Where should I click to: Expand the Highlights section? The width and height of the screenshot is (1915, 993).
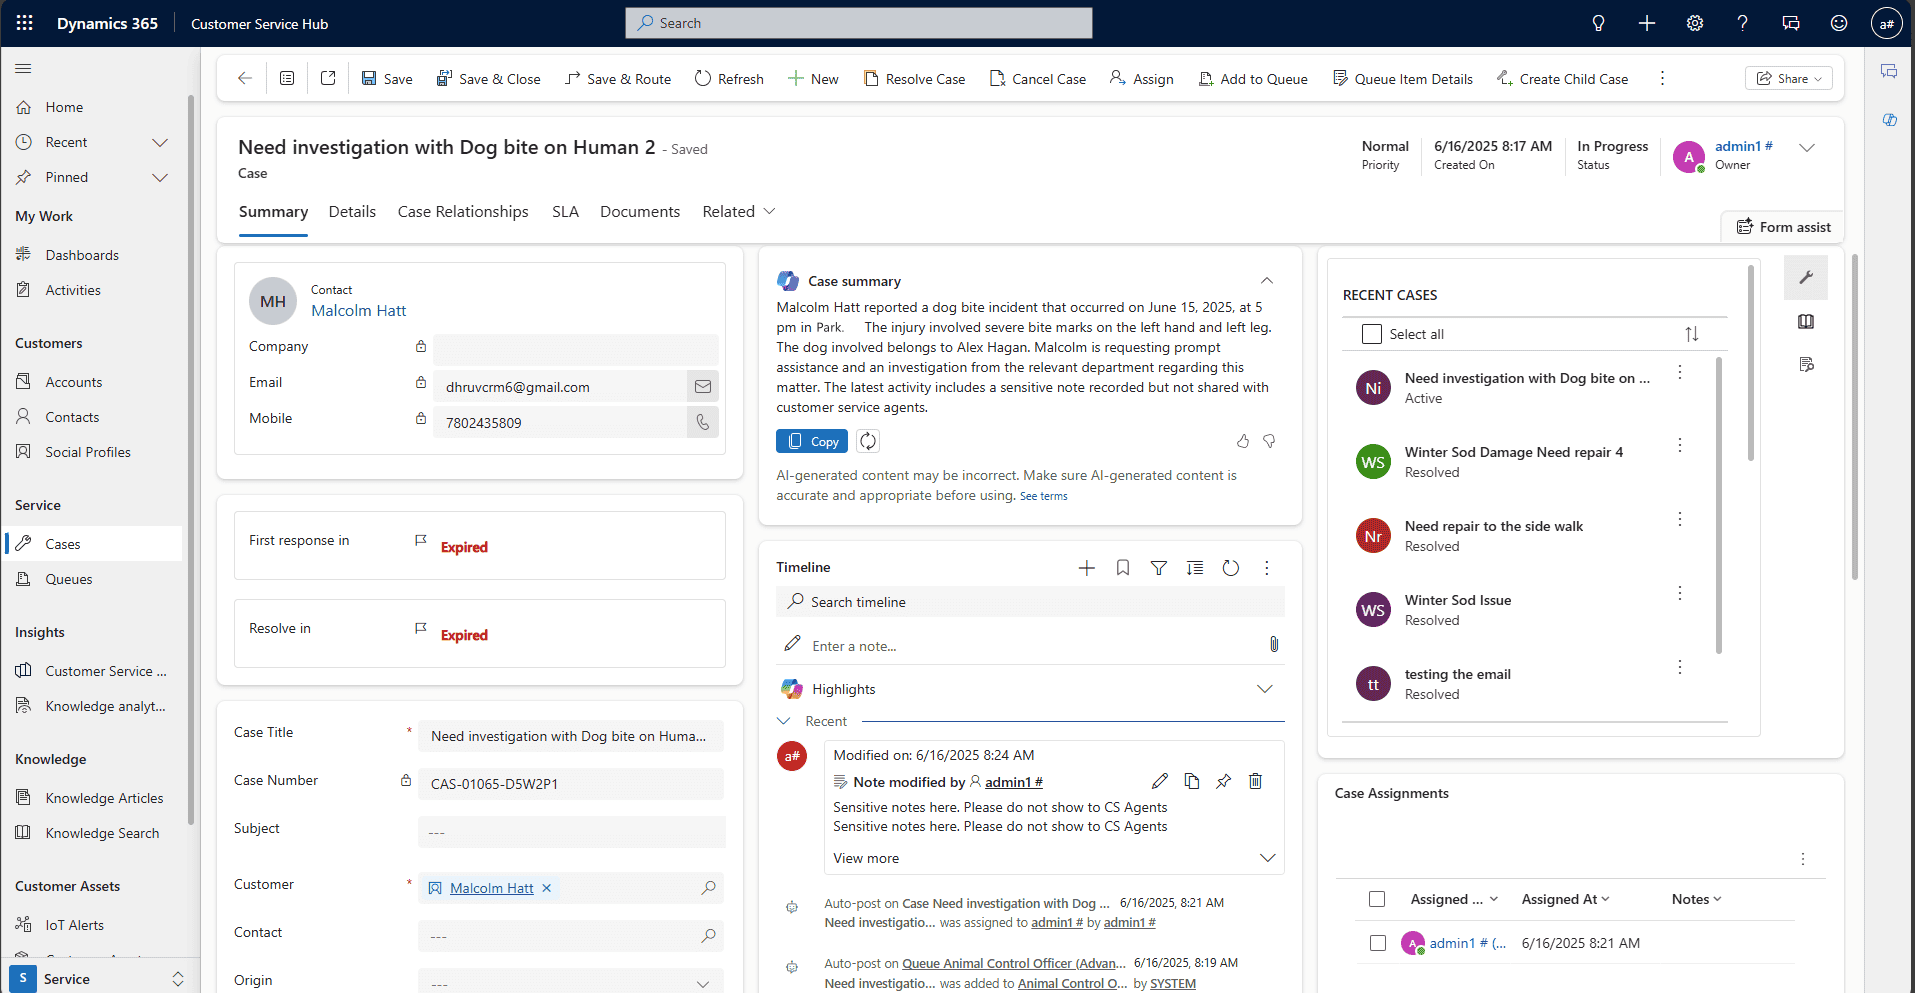coord(1264,689)
